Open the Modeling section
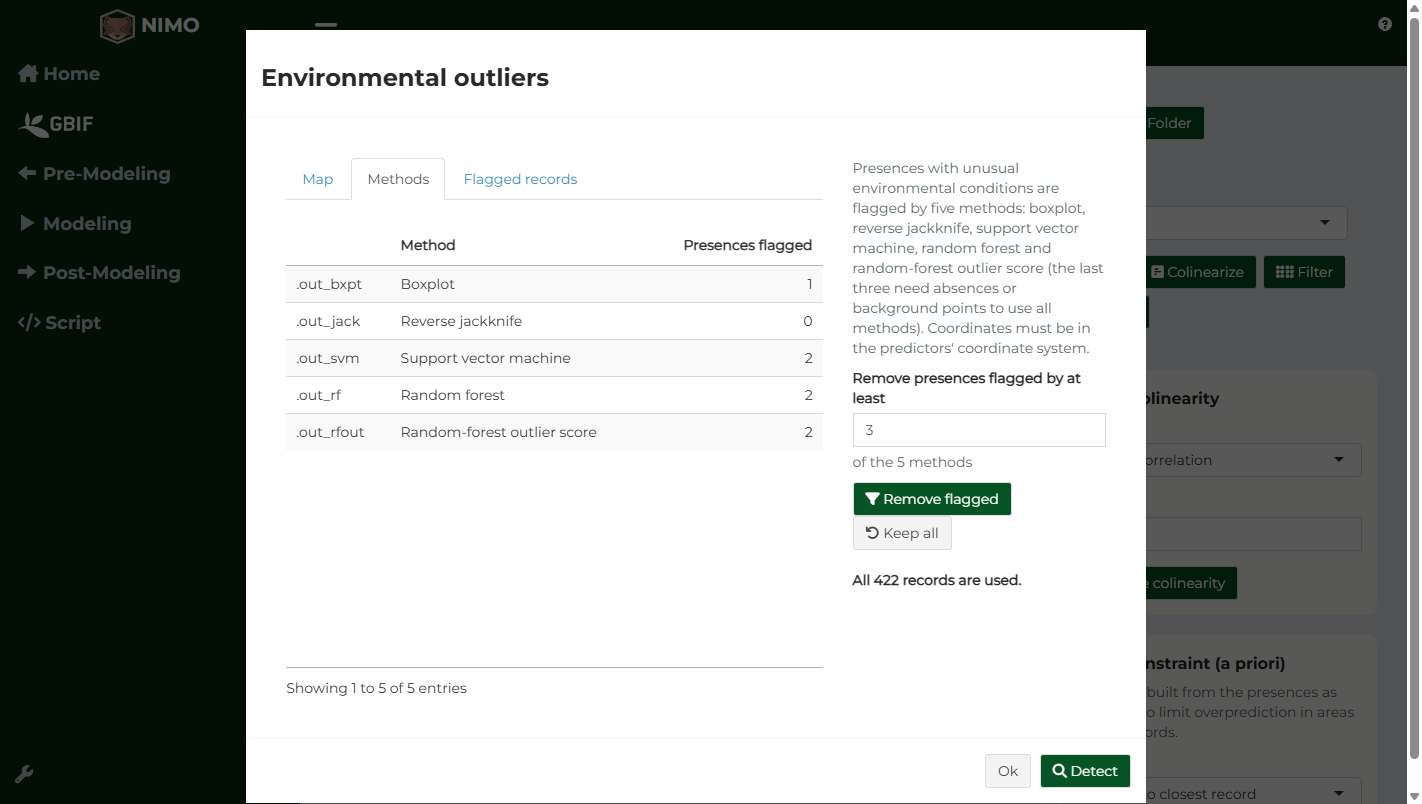 [75, 224]
